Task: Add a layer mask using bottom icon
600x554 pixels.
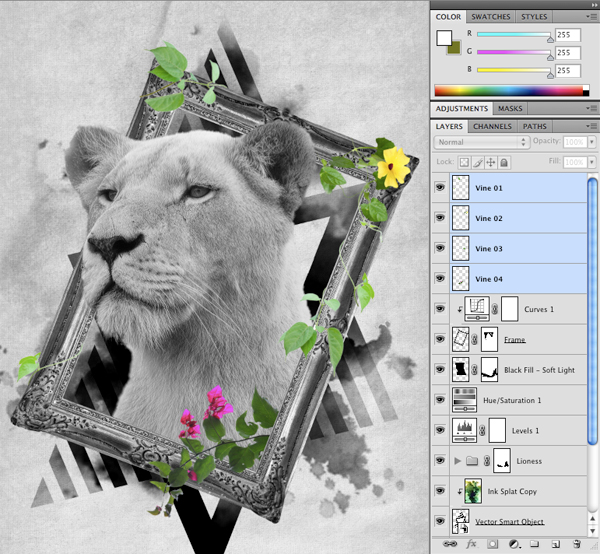Action: pos(493,544)
